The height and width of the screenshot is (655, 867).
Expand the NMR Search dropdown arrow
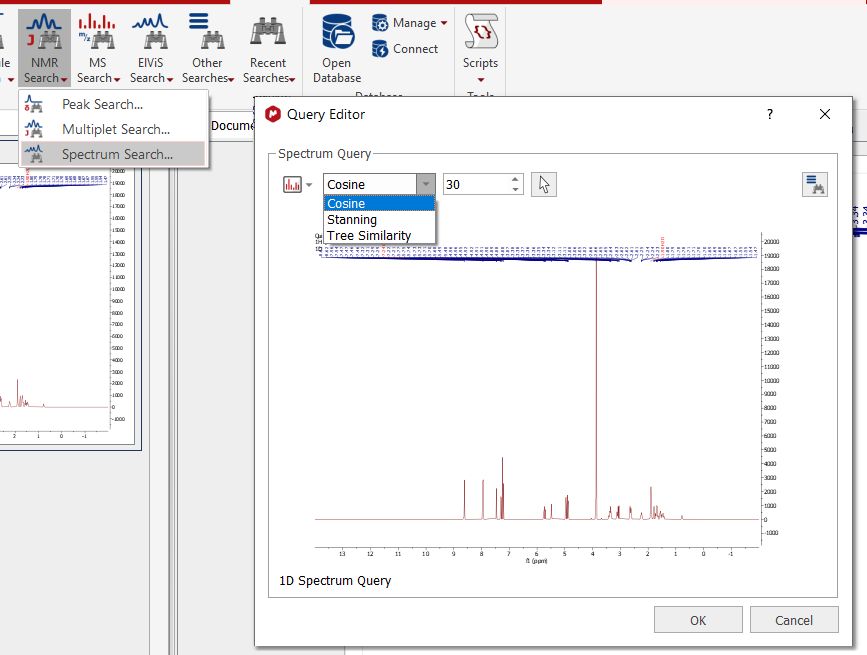click(64, 80)
